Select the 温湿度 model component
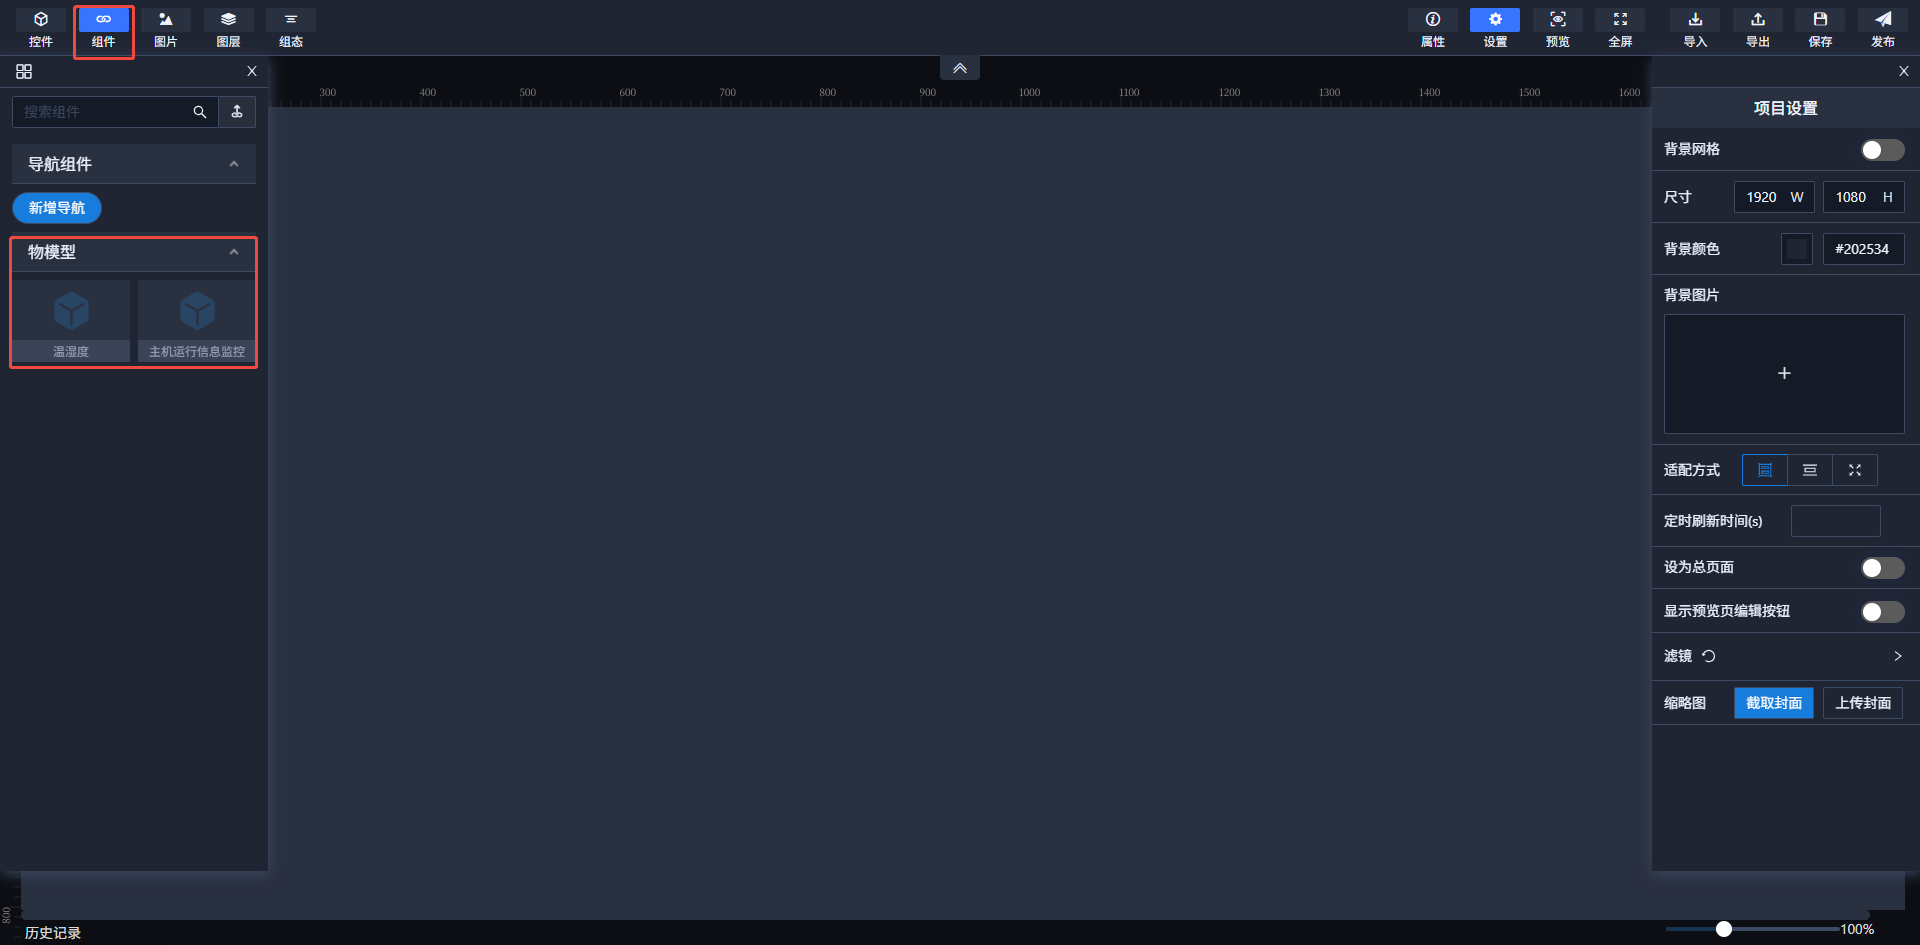 71,321
